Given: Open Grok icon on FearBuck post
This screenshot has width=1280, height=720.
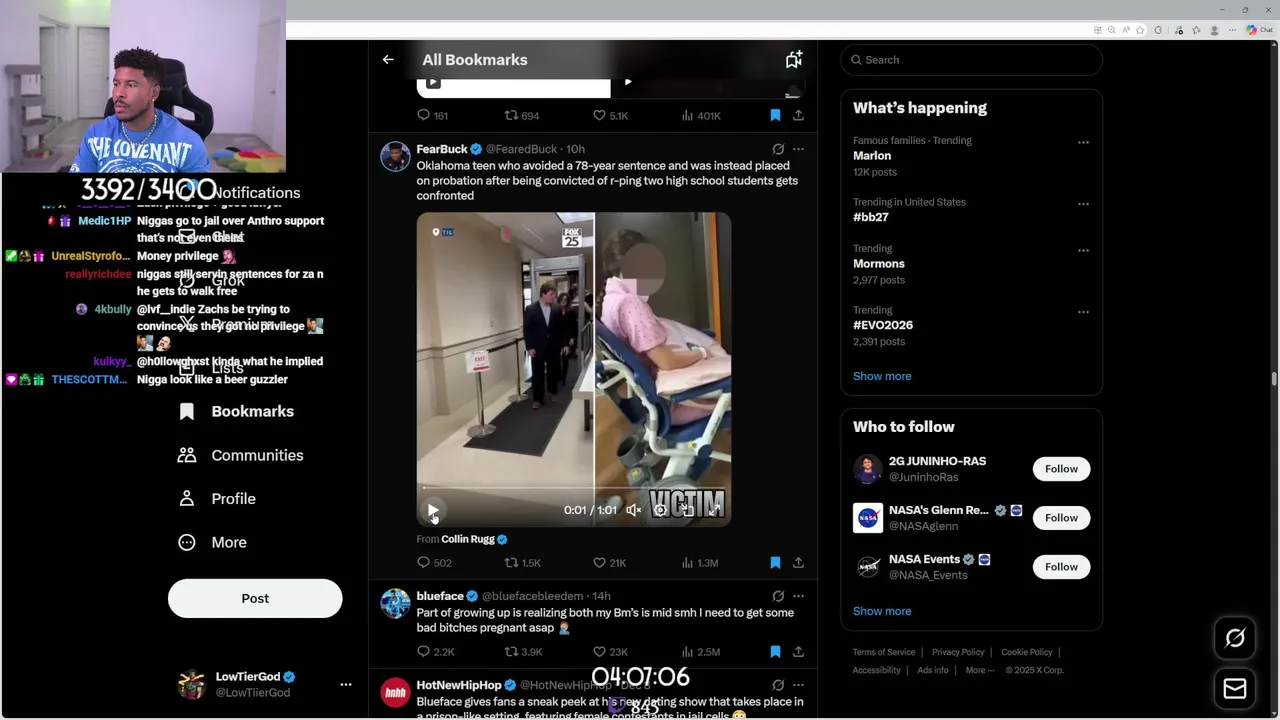Looking at the screenshot, I should [x=778, y=149].
